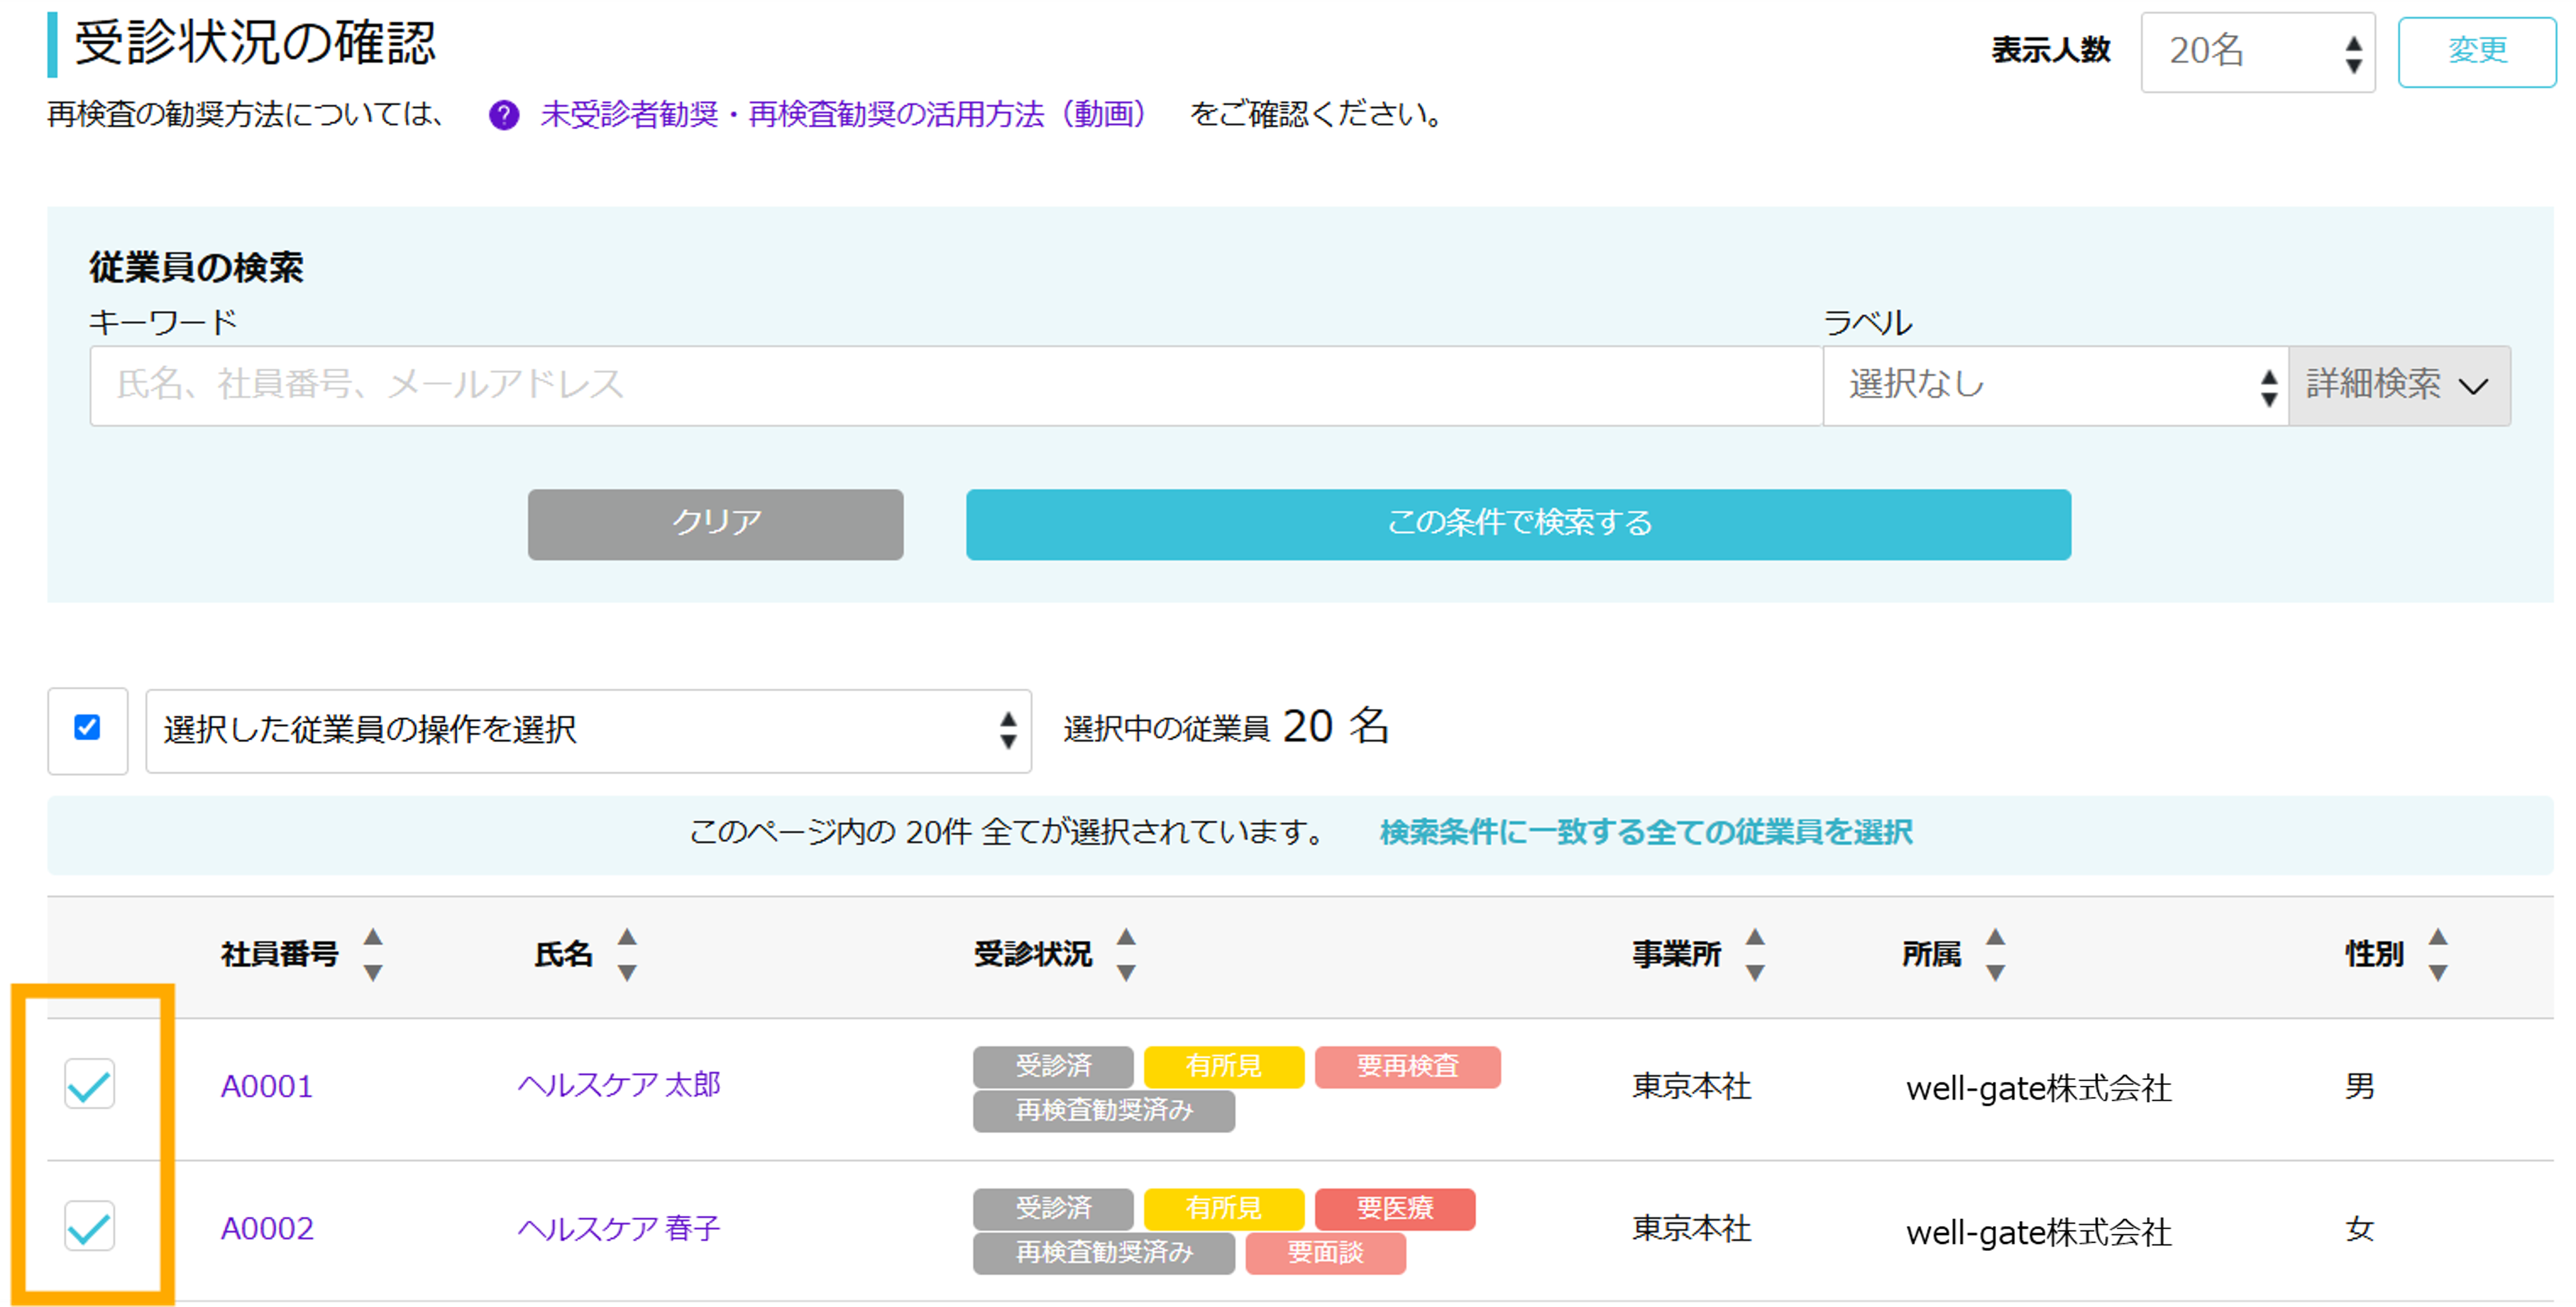This screenshot has height=1307, width=2576.
Task: Click the purple help question-mark icon
Action: 504,116
